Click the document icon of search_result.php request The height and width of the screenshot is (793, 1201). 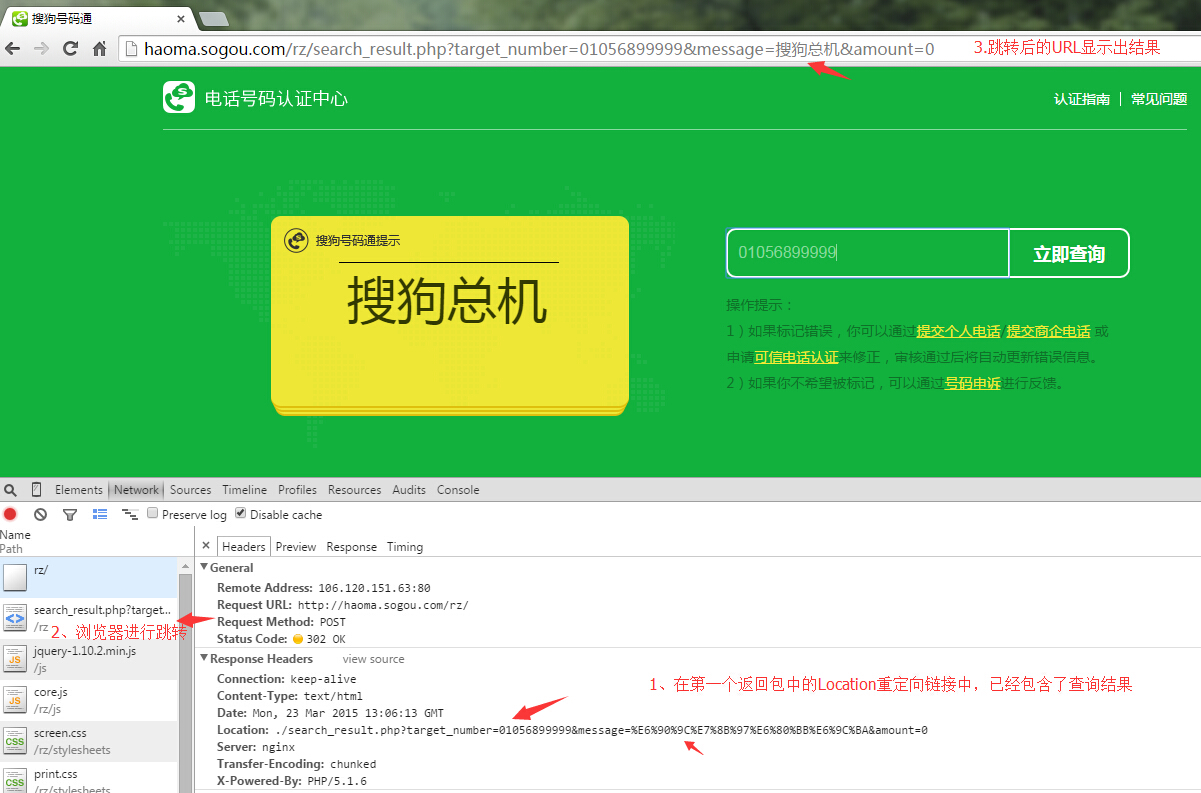point(14,617)
